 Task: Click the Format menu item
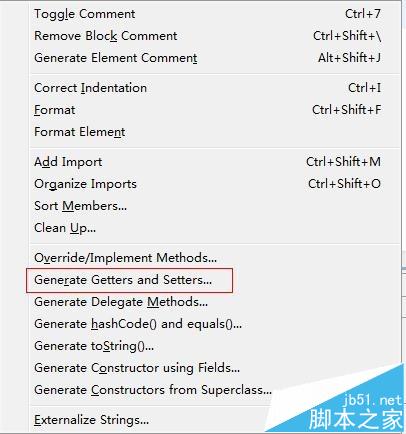(x=215, y=110)
